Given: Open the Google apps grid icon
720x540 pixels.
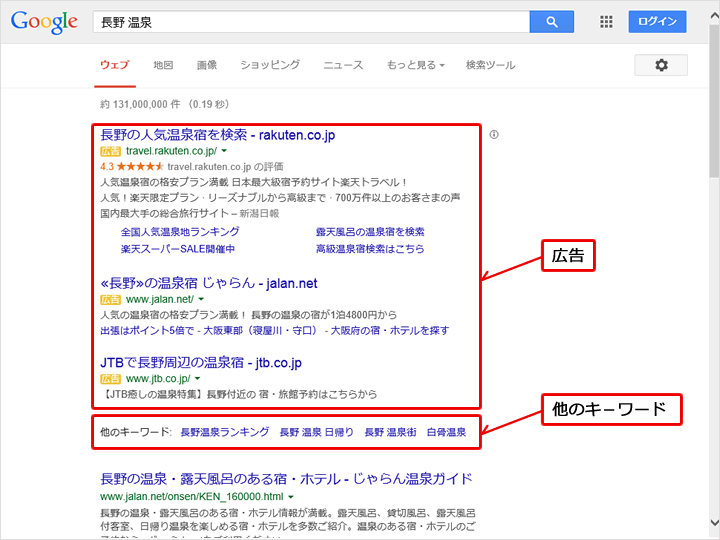Looking at the screenshot, I should [x=606, y=22].
